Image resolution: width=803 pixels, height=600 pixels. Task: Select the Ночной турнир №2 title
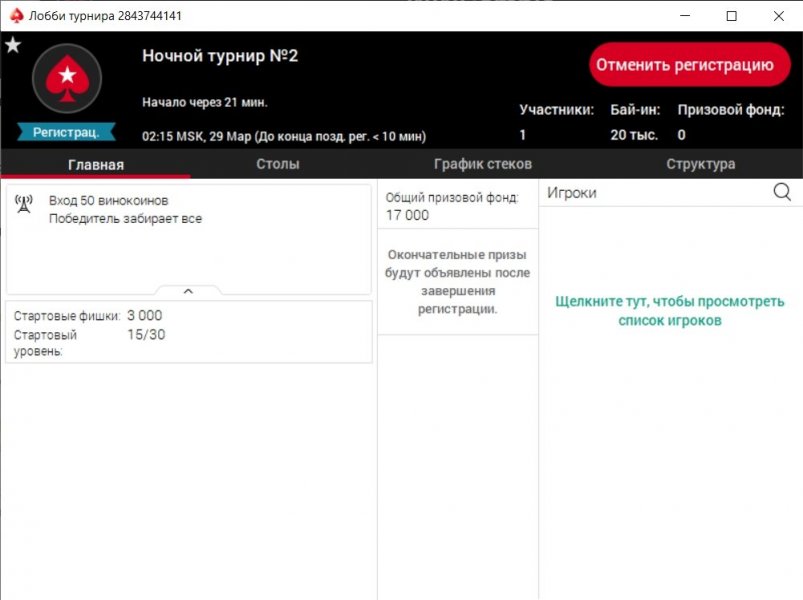[x=220, y=56]
